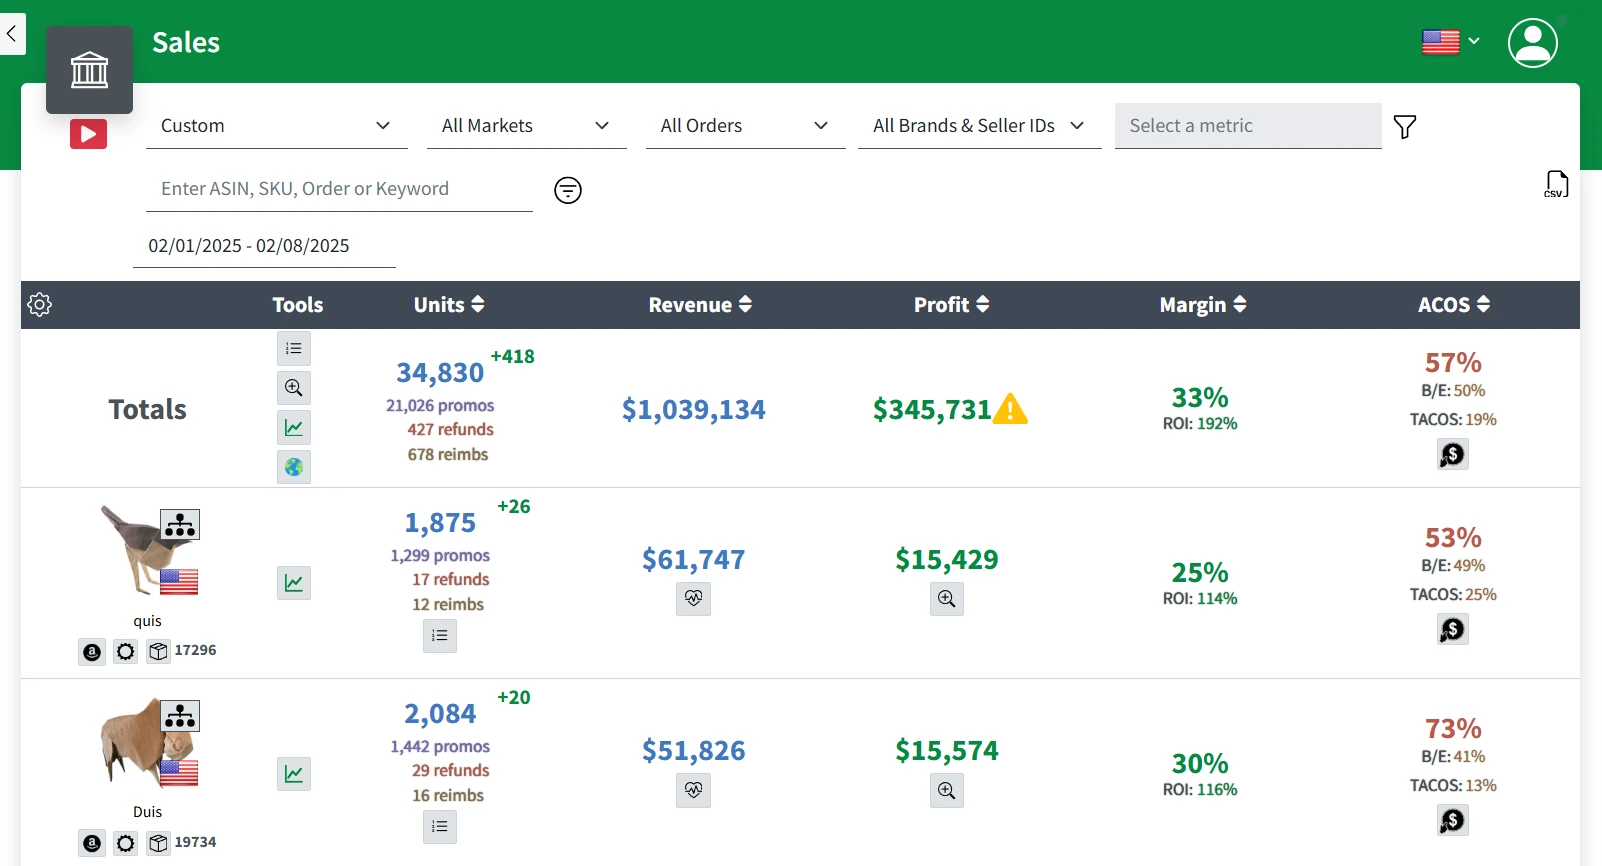Click the heartbeat icon under $61,747

[x=694, y=599]
